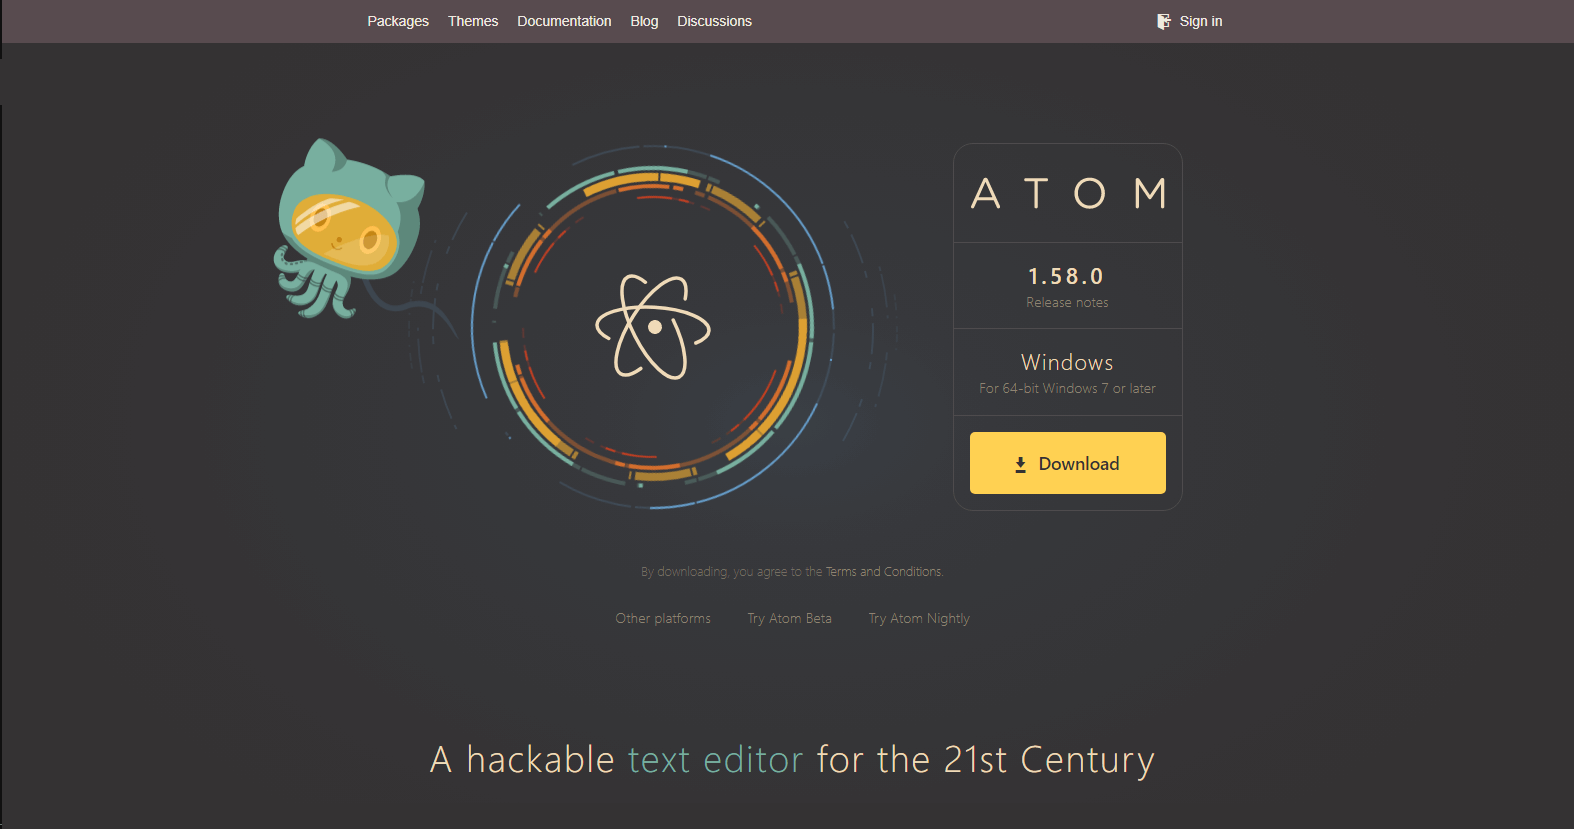Click the sign-in door icon
The width and height of the screenshot is (1574, 829).
(x=1164, y=21)
